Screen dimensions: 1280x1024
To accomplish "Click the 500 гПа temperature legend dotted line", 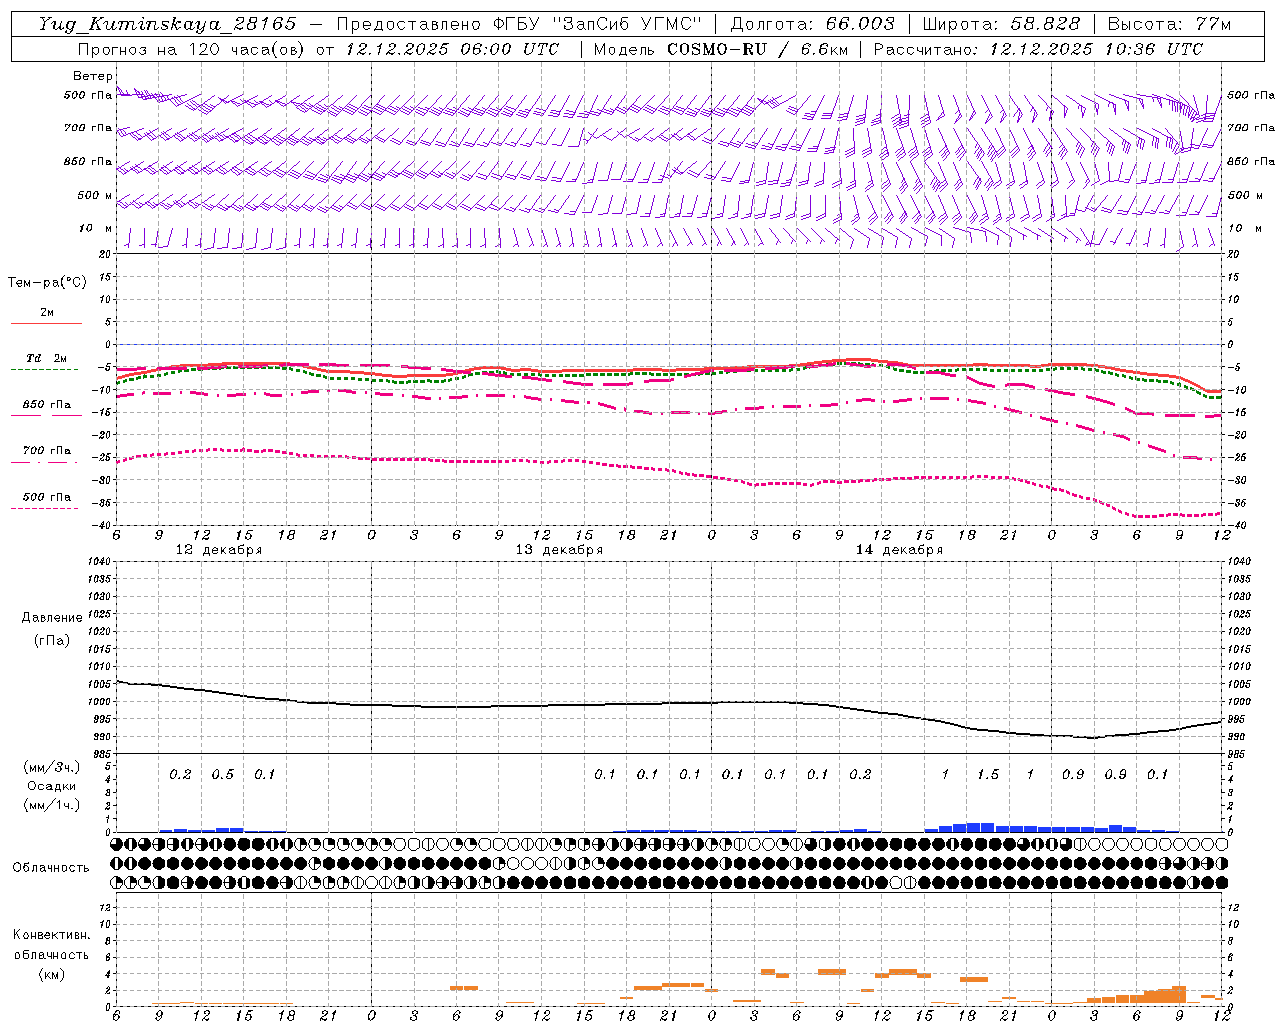I will (x=44, y=508).
